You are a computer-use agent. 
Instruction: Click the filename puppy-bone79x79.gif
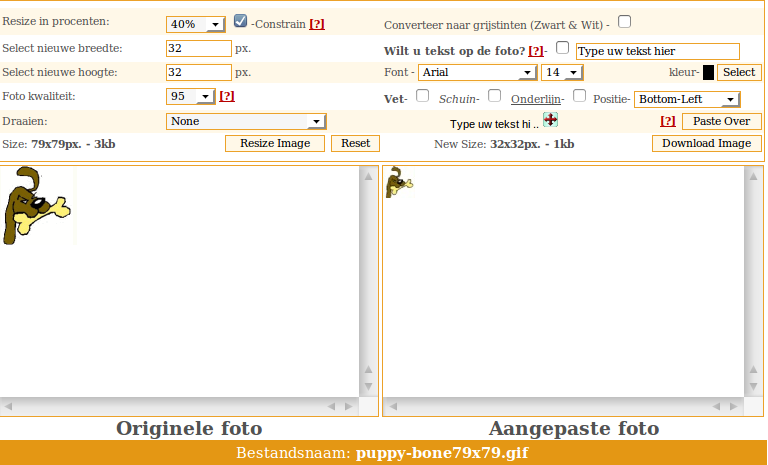(442, 452)
